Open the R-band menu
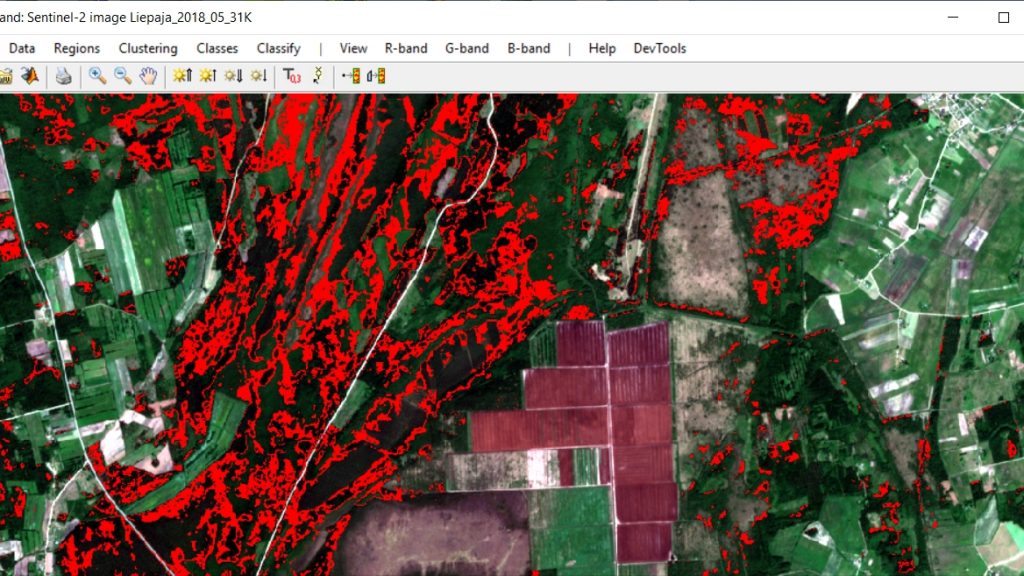Image resolution: width=1024 pixels, height=576 pixels. coord(405,48)
